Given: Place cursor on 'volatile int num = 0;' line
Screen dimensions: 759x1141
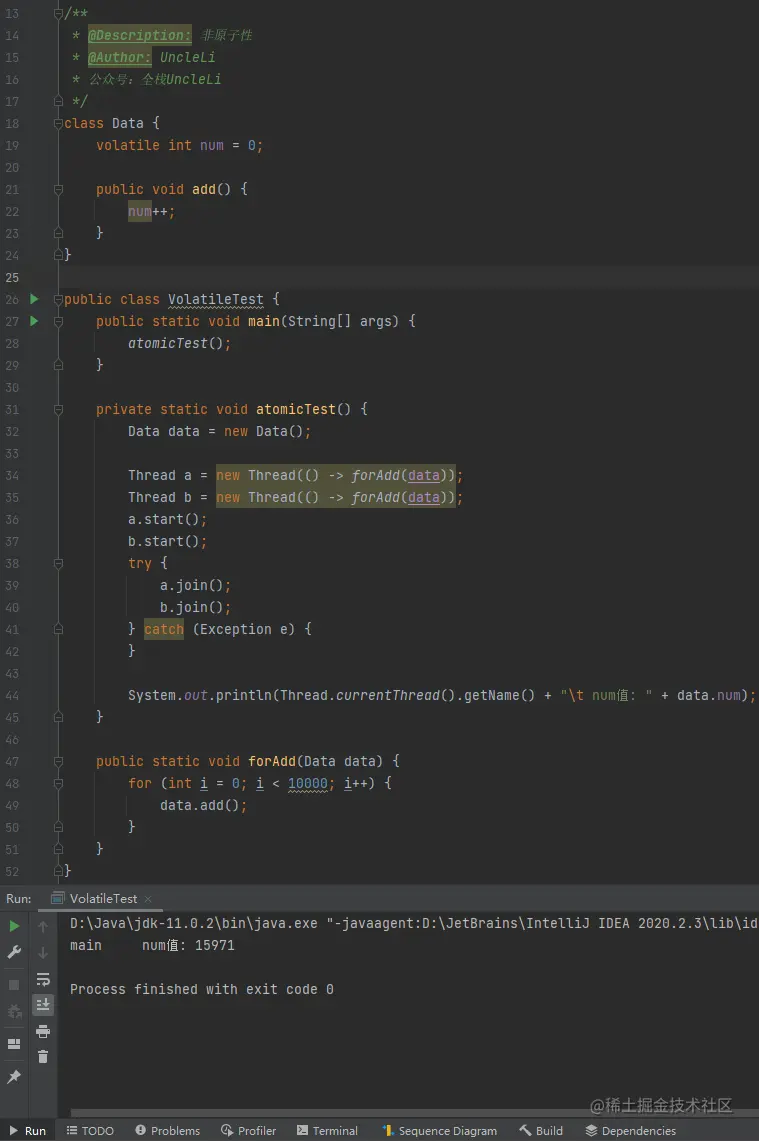Looking at the screenshot, I should pos(179,145).
